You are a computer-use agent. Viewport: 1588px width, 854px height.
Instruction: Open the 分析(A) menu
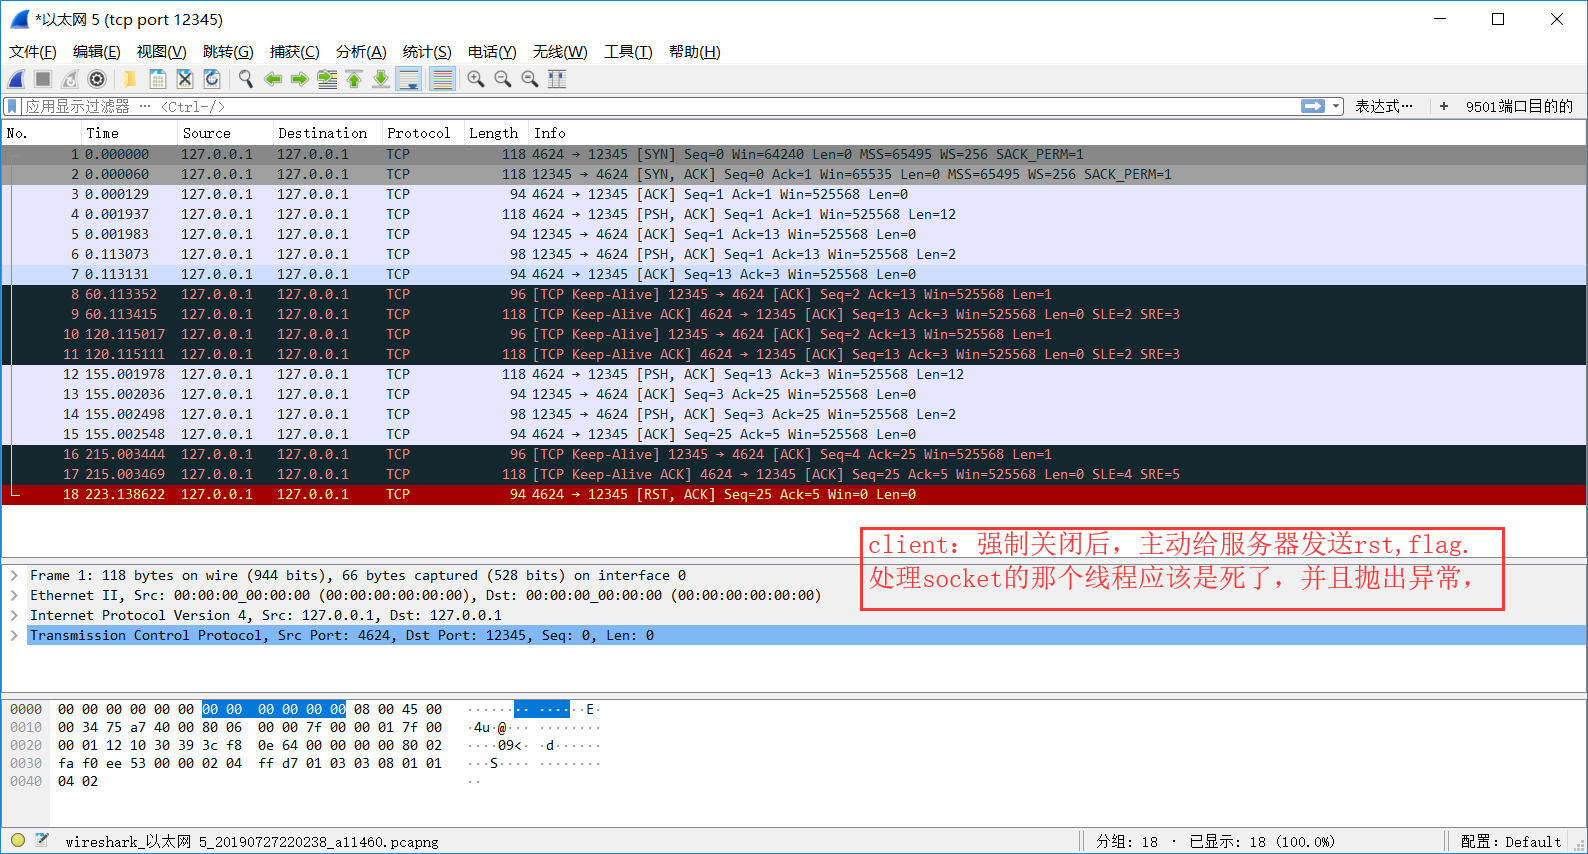361,52
